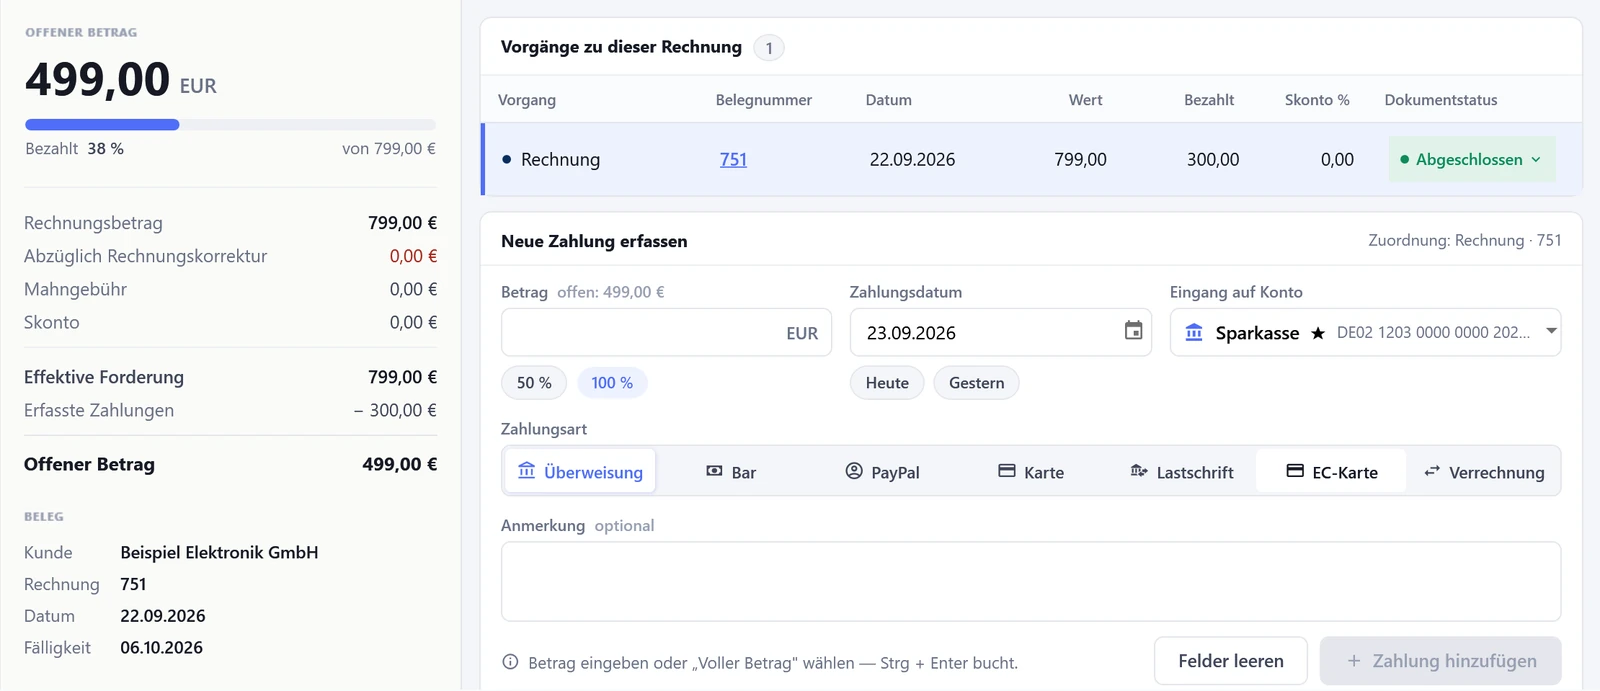The height and width of the screenshot is (691, 1600).
Task: Click the large 499,00 EUR open amount
Action: (x=121, y=80)
